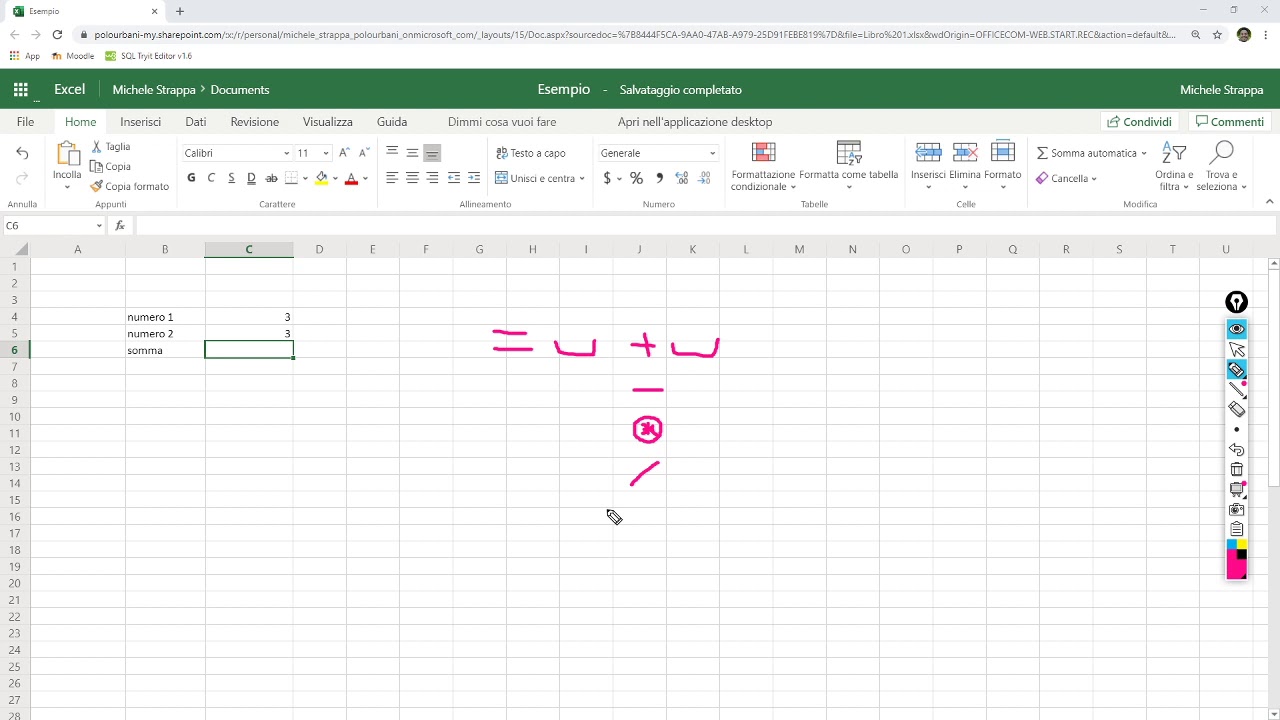Viewport: 1280px width, 720px height.
Task: Click the Condividi button
Action: [x=1139, y=122]
